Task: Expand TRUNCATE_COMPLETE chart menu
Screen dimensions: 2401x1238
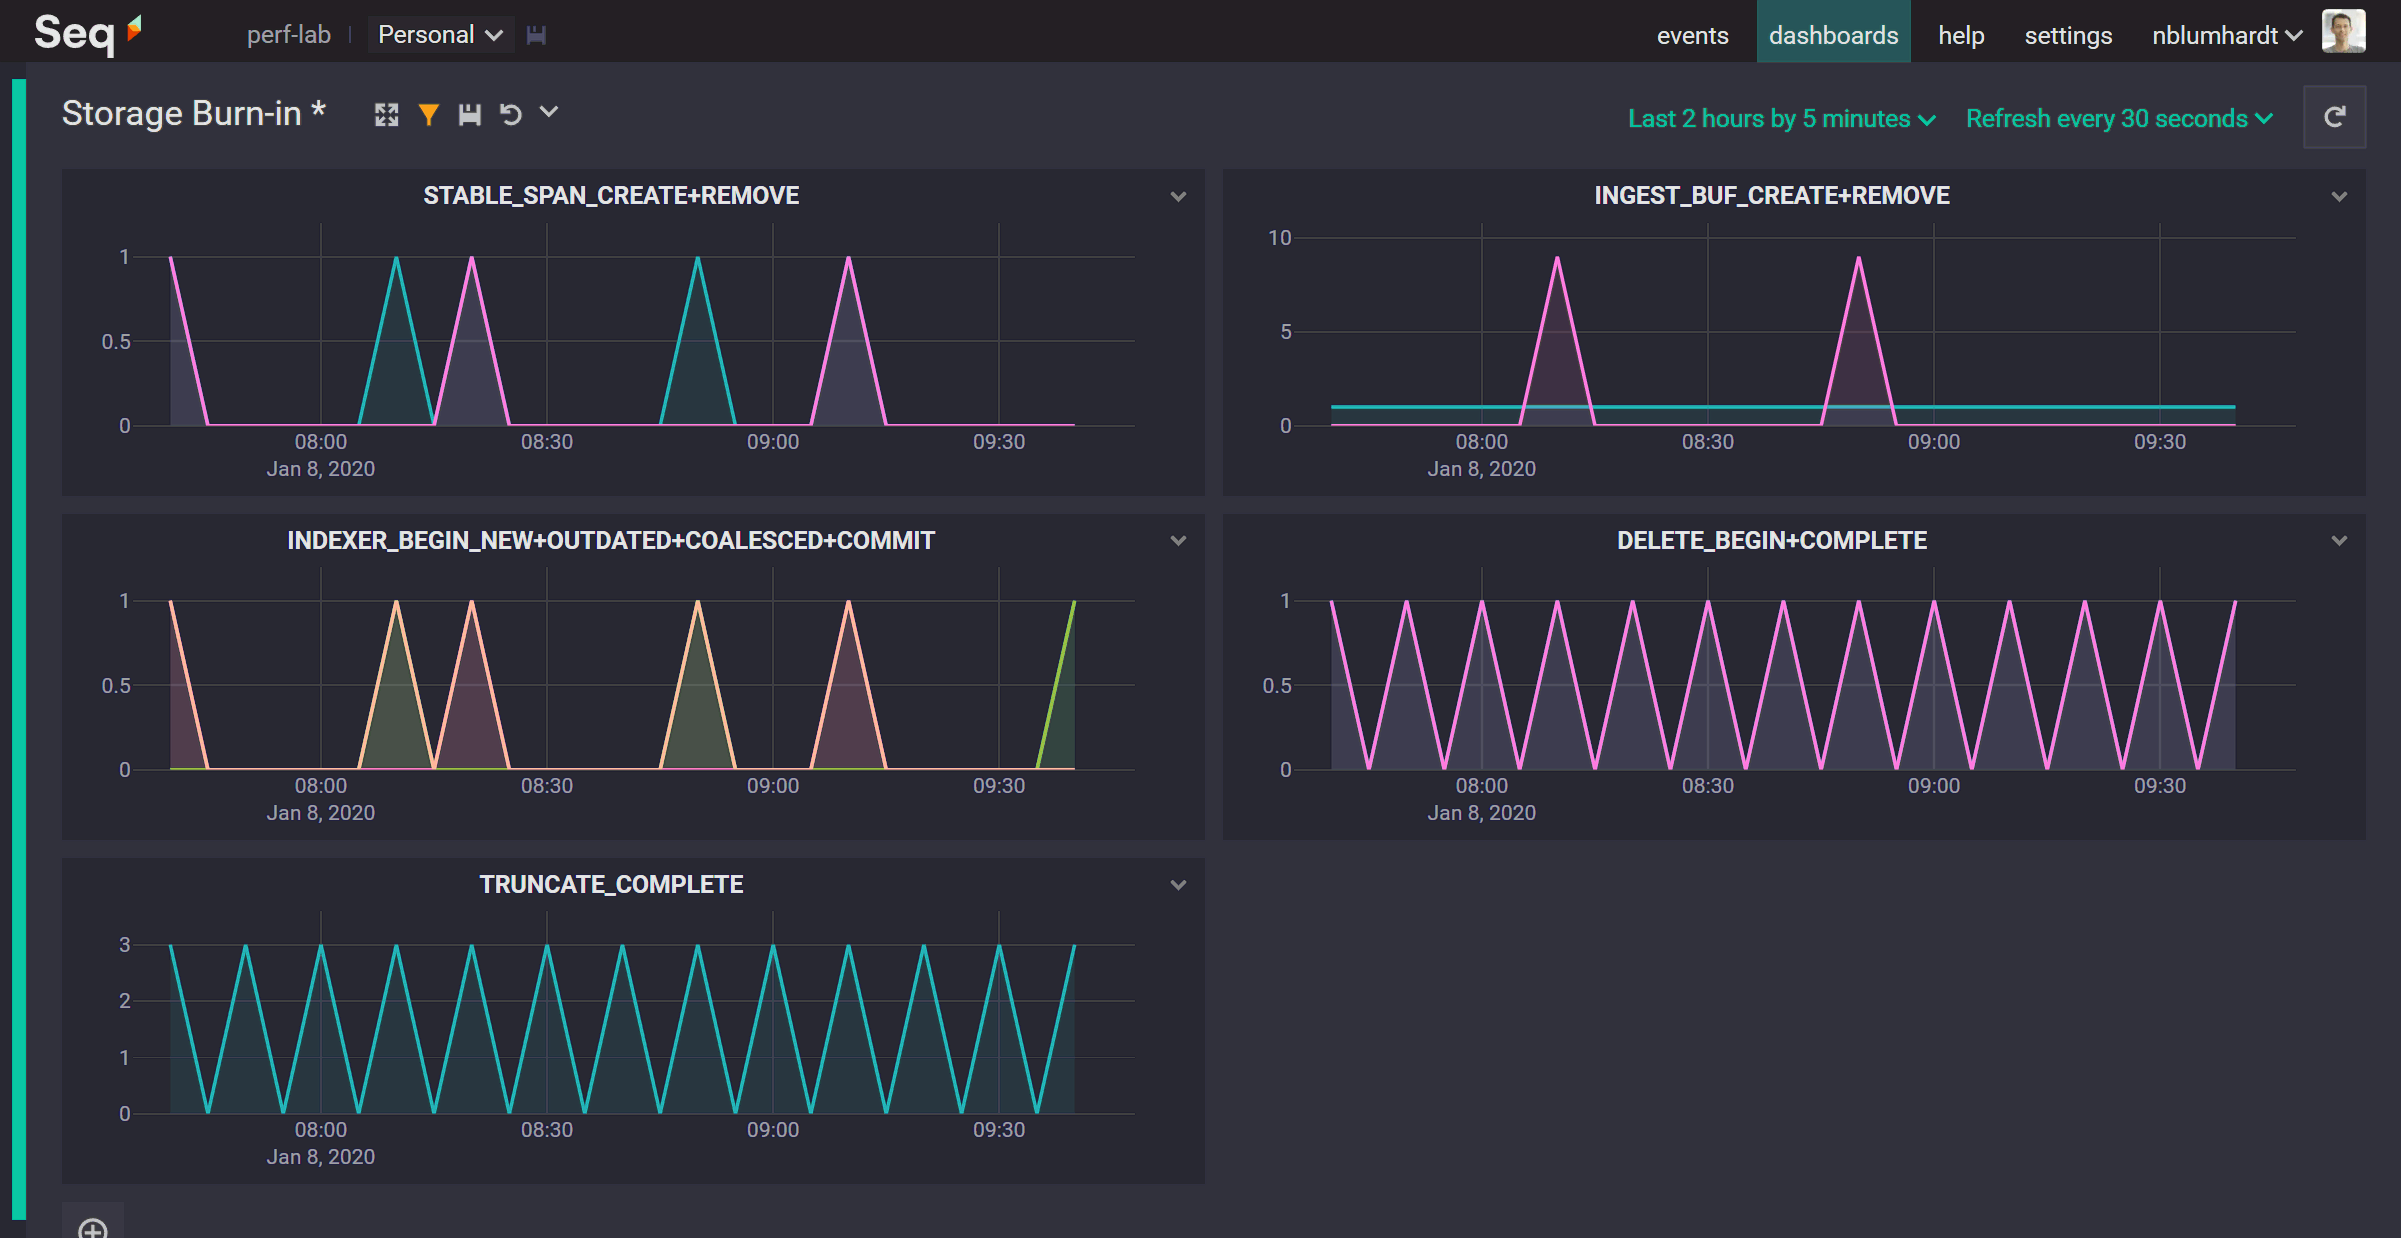Action: (1178, 885)
